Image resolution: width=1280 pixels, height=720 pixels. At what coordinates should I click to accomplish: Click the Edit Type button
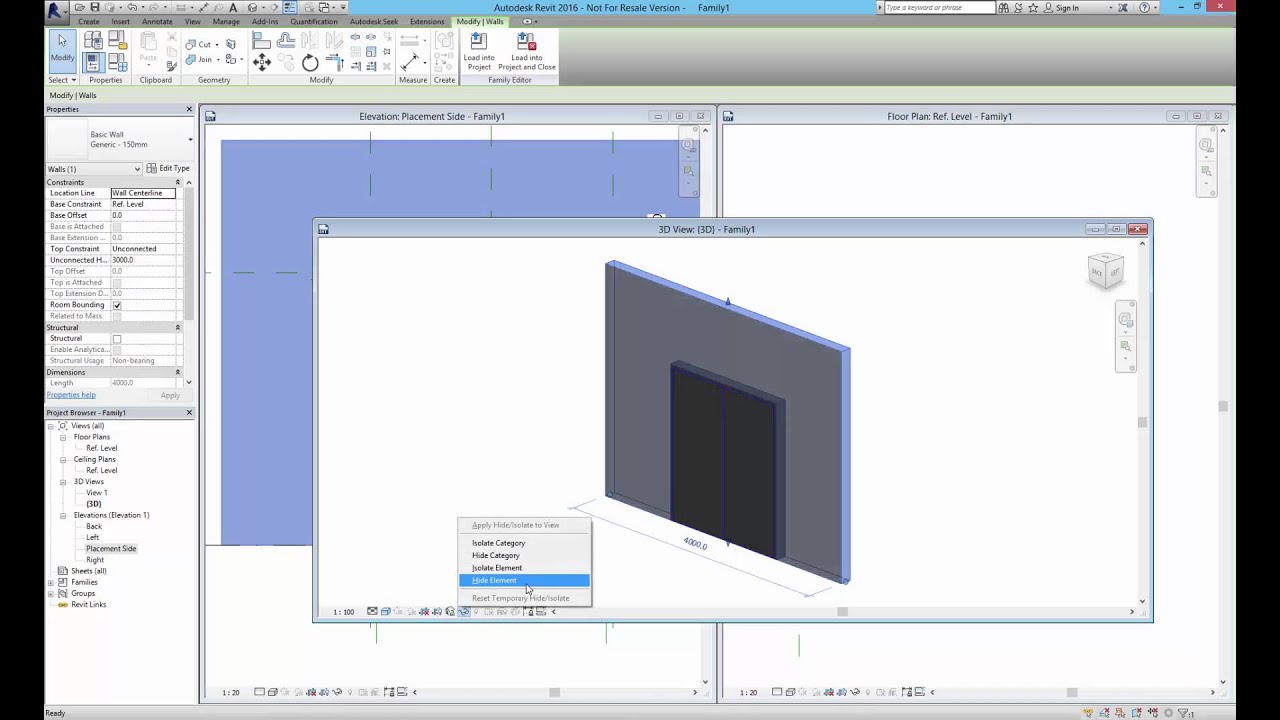168,168
